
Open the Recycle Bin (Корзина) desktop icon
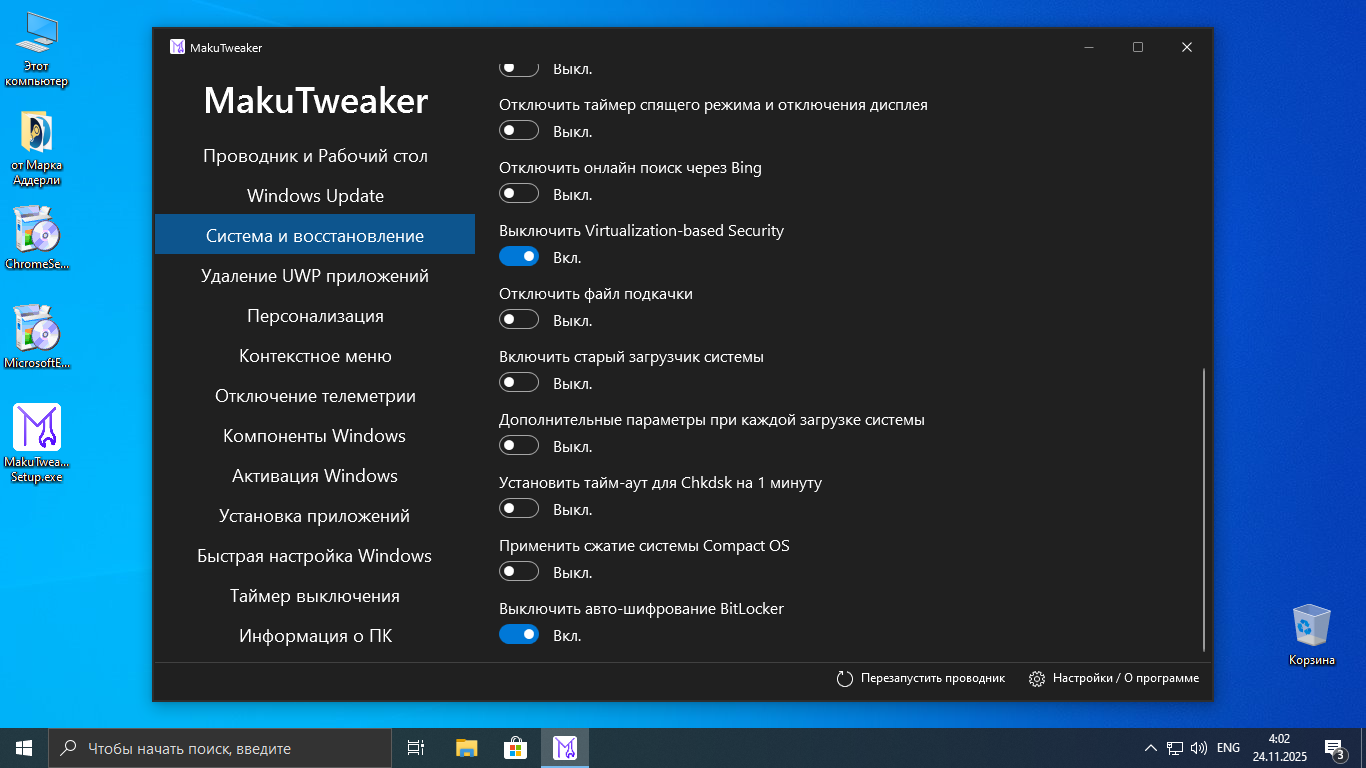click(x=1311, y=626)
